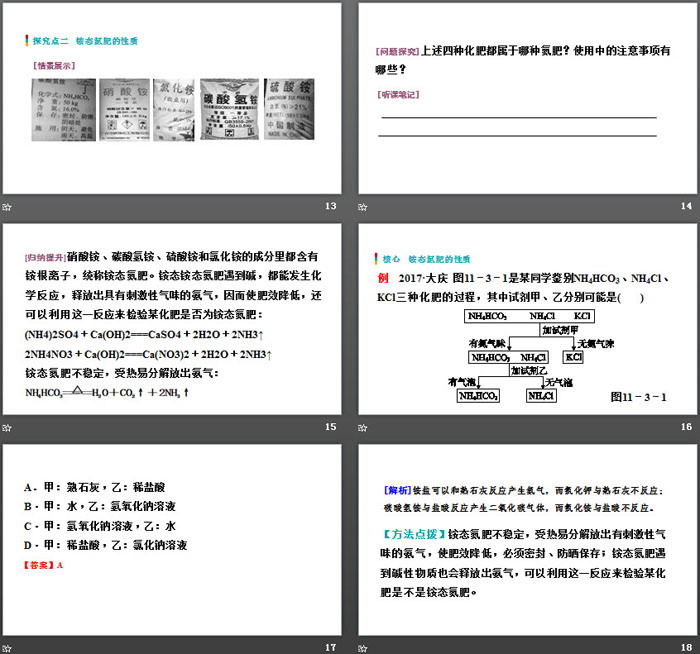Click the animation star under slide 16
The height and width of the screenshot is (654, 700).
pos(364,427)
